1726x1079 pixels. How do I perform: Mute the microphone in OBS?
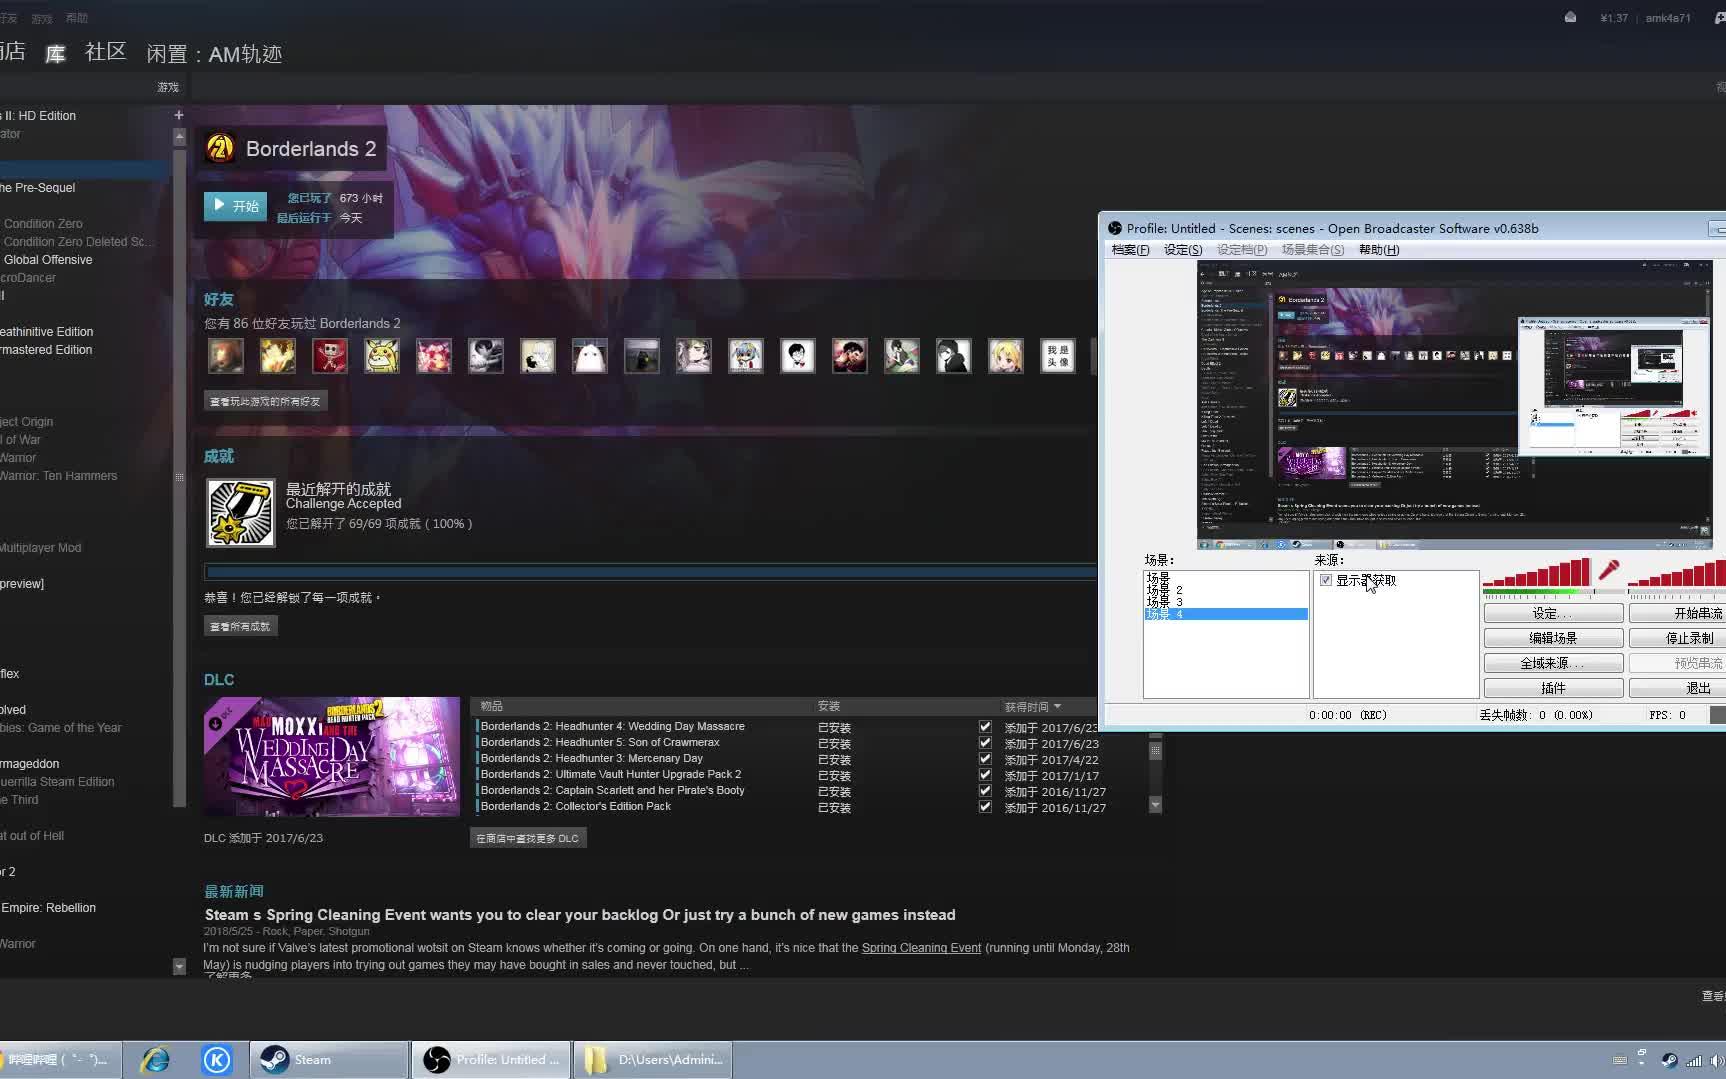(1608, 571)
